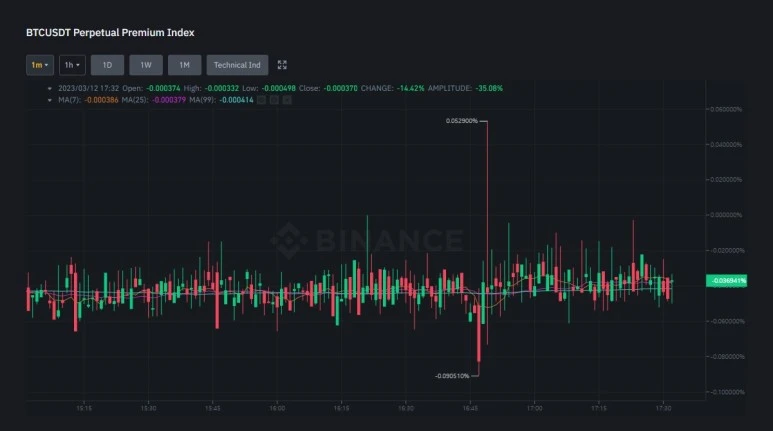Click the AMPLITUDE value -35.08%
Screen dimensions: 773x431
point(489,88)
